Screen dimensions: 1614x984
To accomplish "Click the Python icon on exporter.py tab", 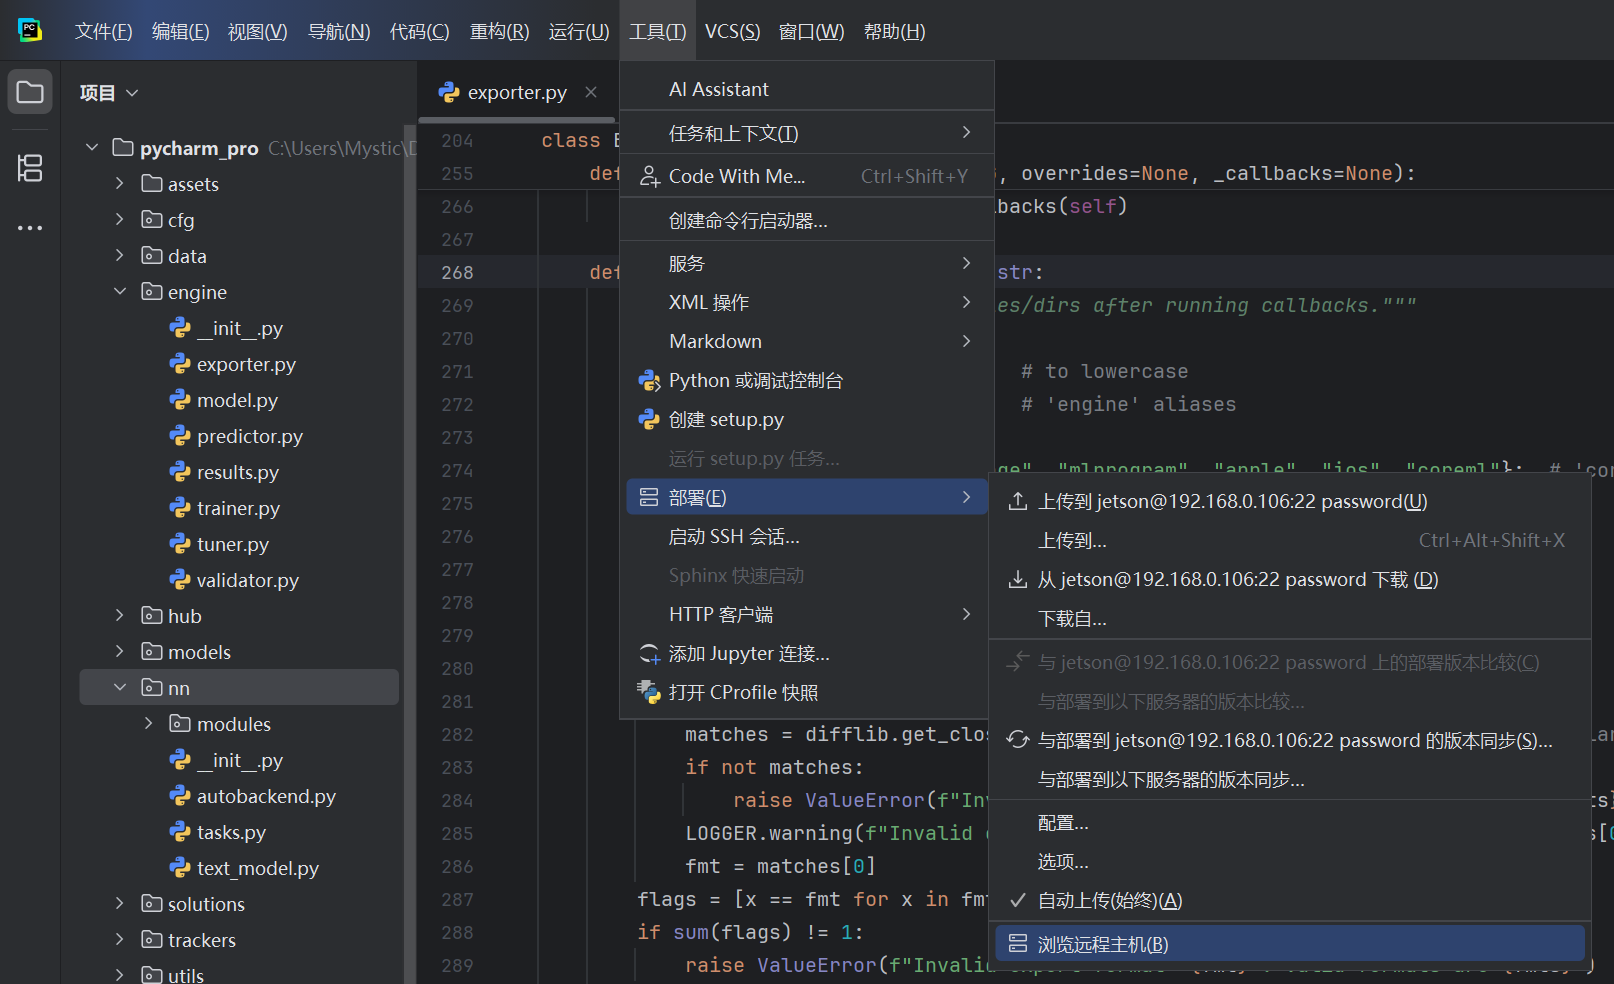I will pos(449,92).
